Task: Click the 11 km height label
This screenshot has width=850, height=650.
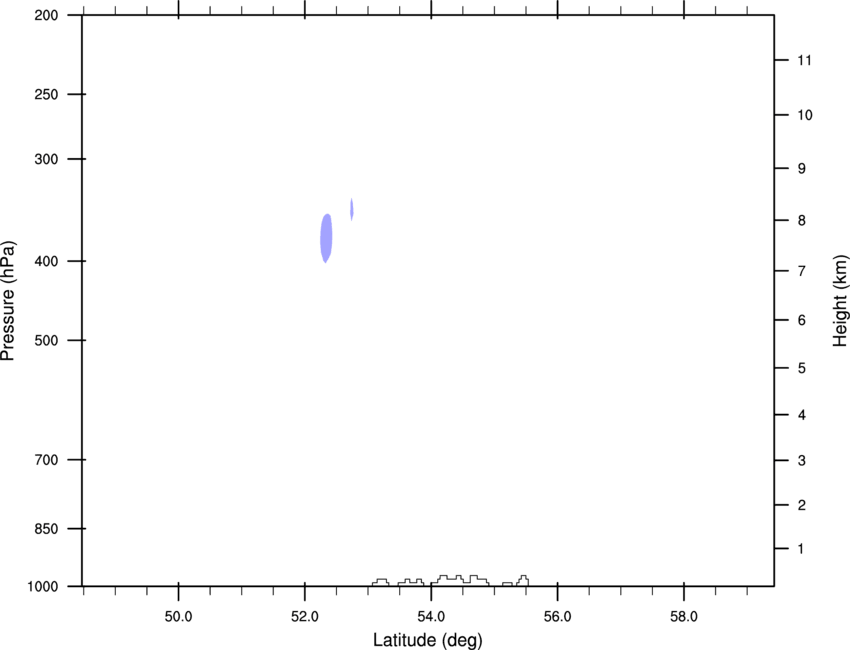Action: 804,60
